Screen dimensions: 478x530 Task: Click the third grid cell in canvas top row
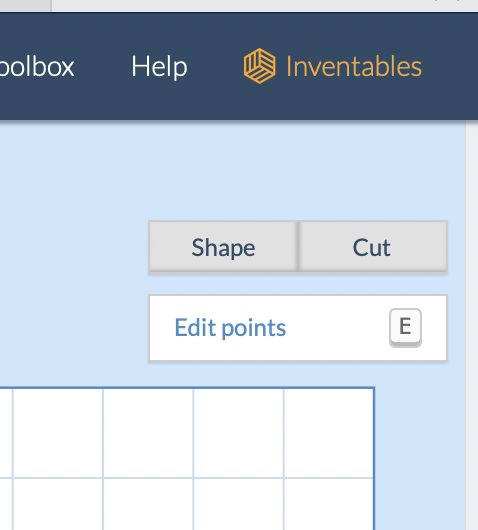pyautogui.click(x=148, y=433)
